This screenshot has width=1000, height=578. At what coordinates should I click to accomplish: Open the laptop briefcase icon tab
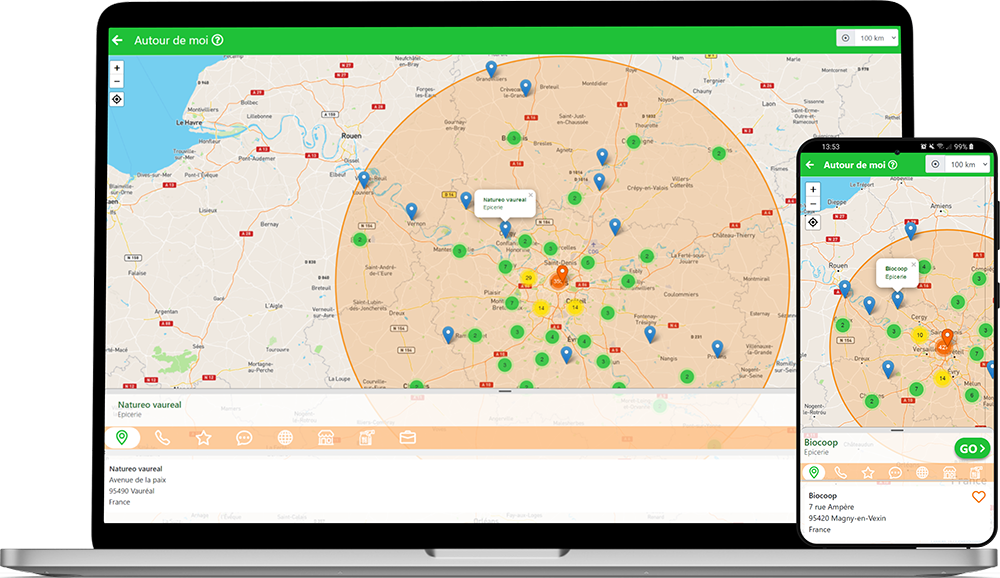(x=408, y=438)
